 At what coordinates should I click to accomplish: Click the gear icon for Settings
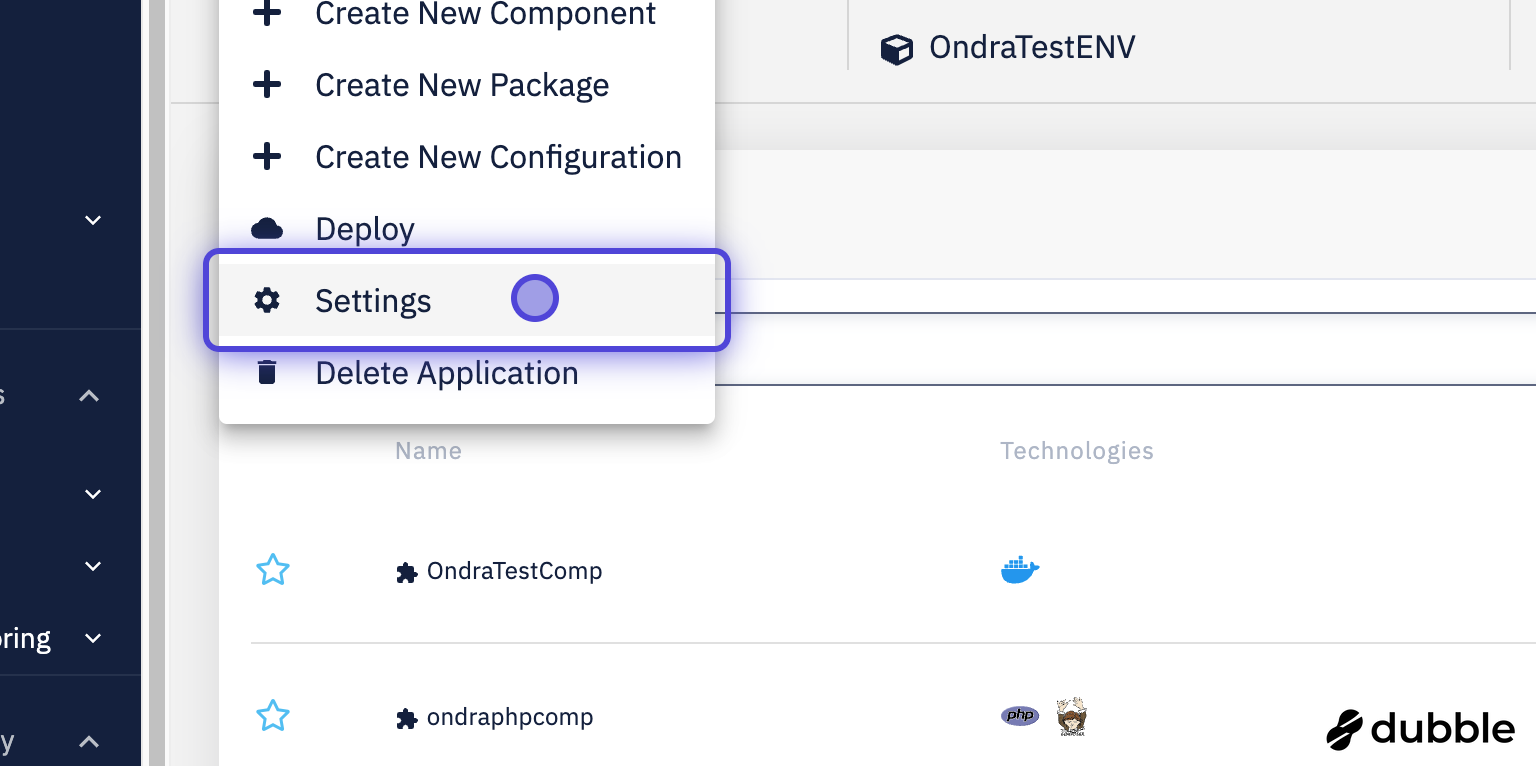[x=267, y=300]
